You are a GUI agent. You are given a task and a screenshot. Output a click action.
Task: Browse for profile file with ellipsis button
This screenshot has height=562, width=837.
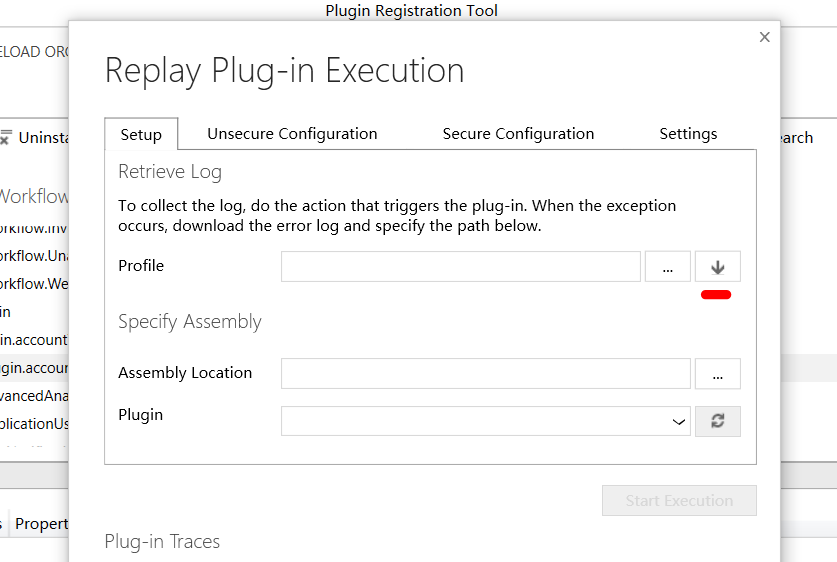[x=667, y=266]
